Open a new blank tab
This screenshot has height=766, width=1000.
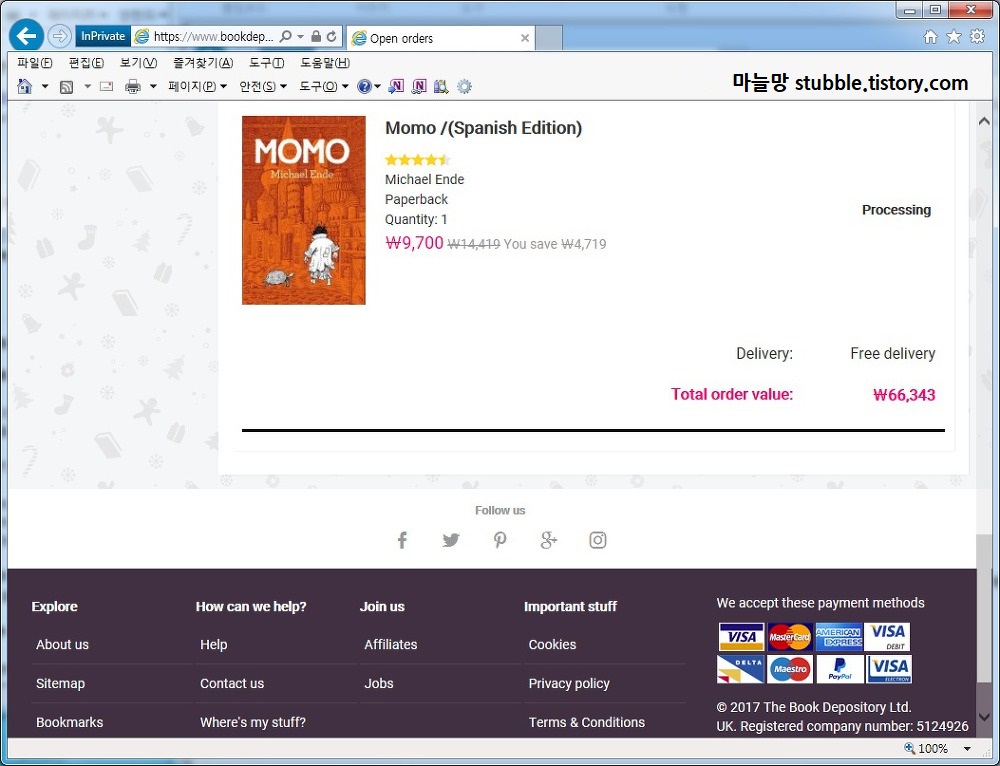tap(548, 38)
